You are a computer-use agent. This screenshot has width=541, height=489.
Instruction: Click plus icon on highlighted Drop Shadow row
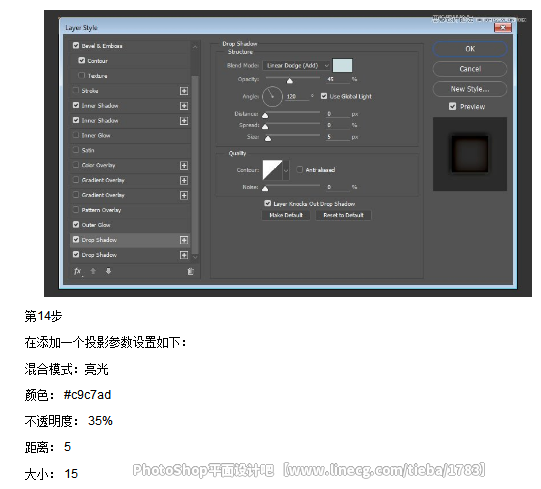click(184, 240)
